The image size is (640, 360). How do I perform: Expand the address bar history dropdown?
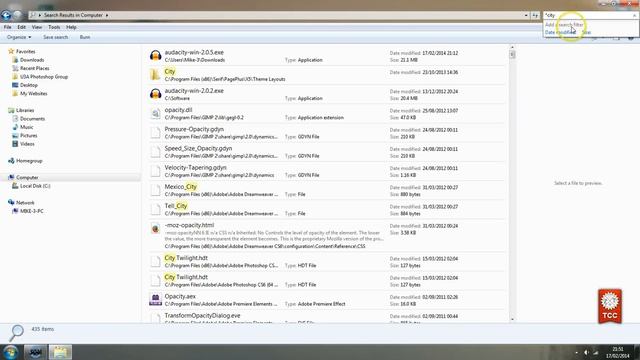526,15
